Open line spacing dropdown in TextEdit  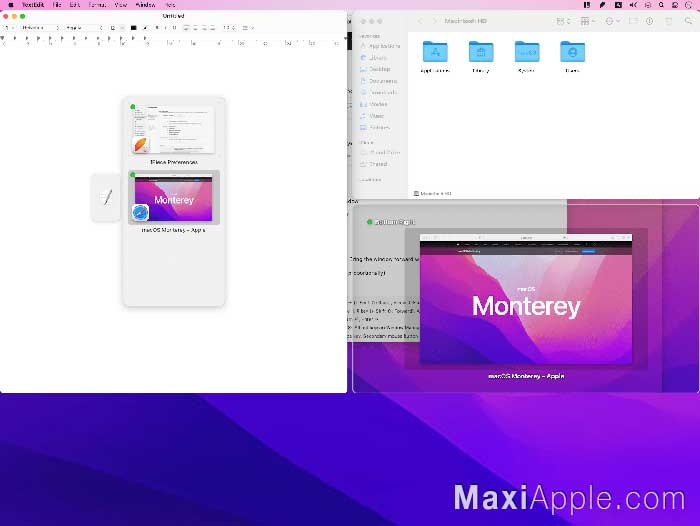[x=229, y=28]
